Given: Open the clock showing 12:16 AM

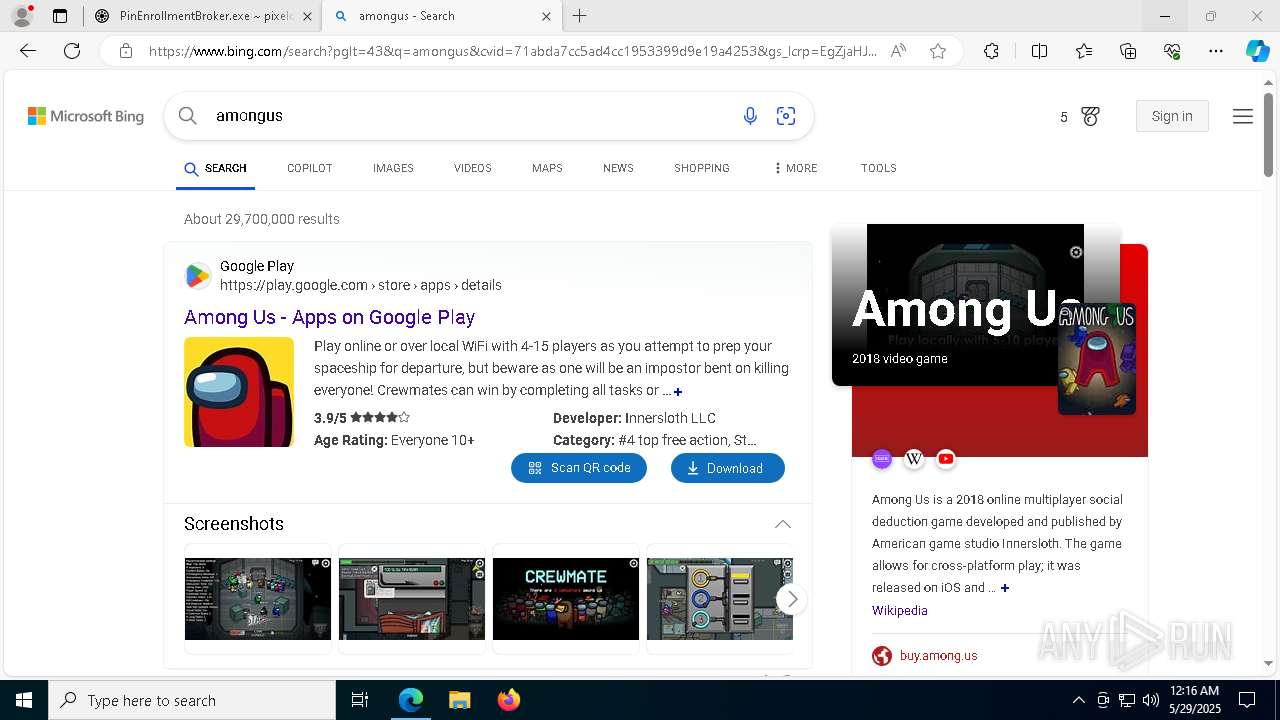Looking at the screenshot, I should click(1194, 700).
